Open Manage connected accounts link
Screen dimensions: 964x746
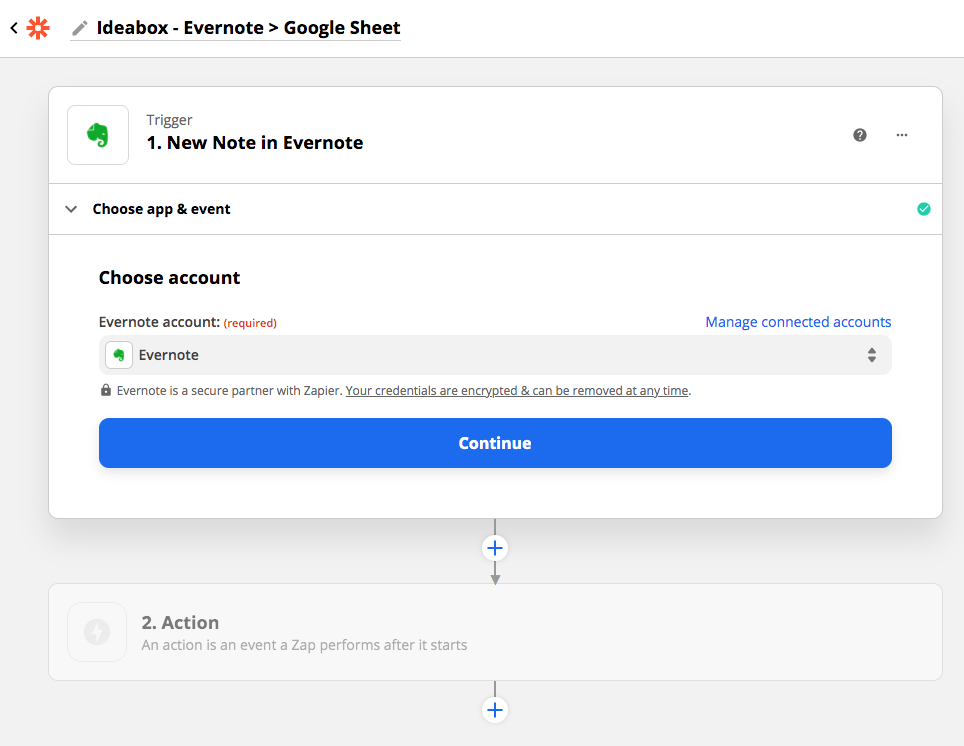[798, 322]
